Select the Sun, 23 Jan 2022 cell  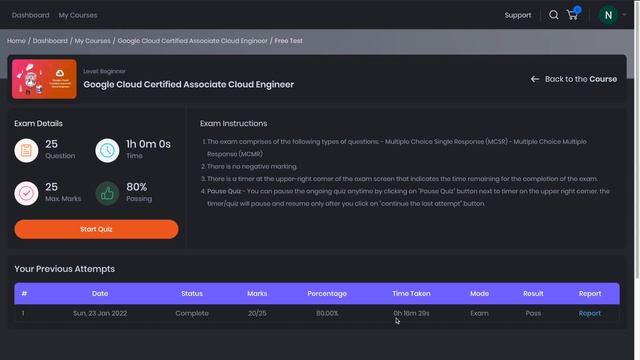click(x=100, y=313)
